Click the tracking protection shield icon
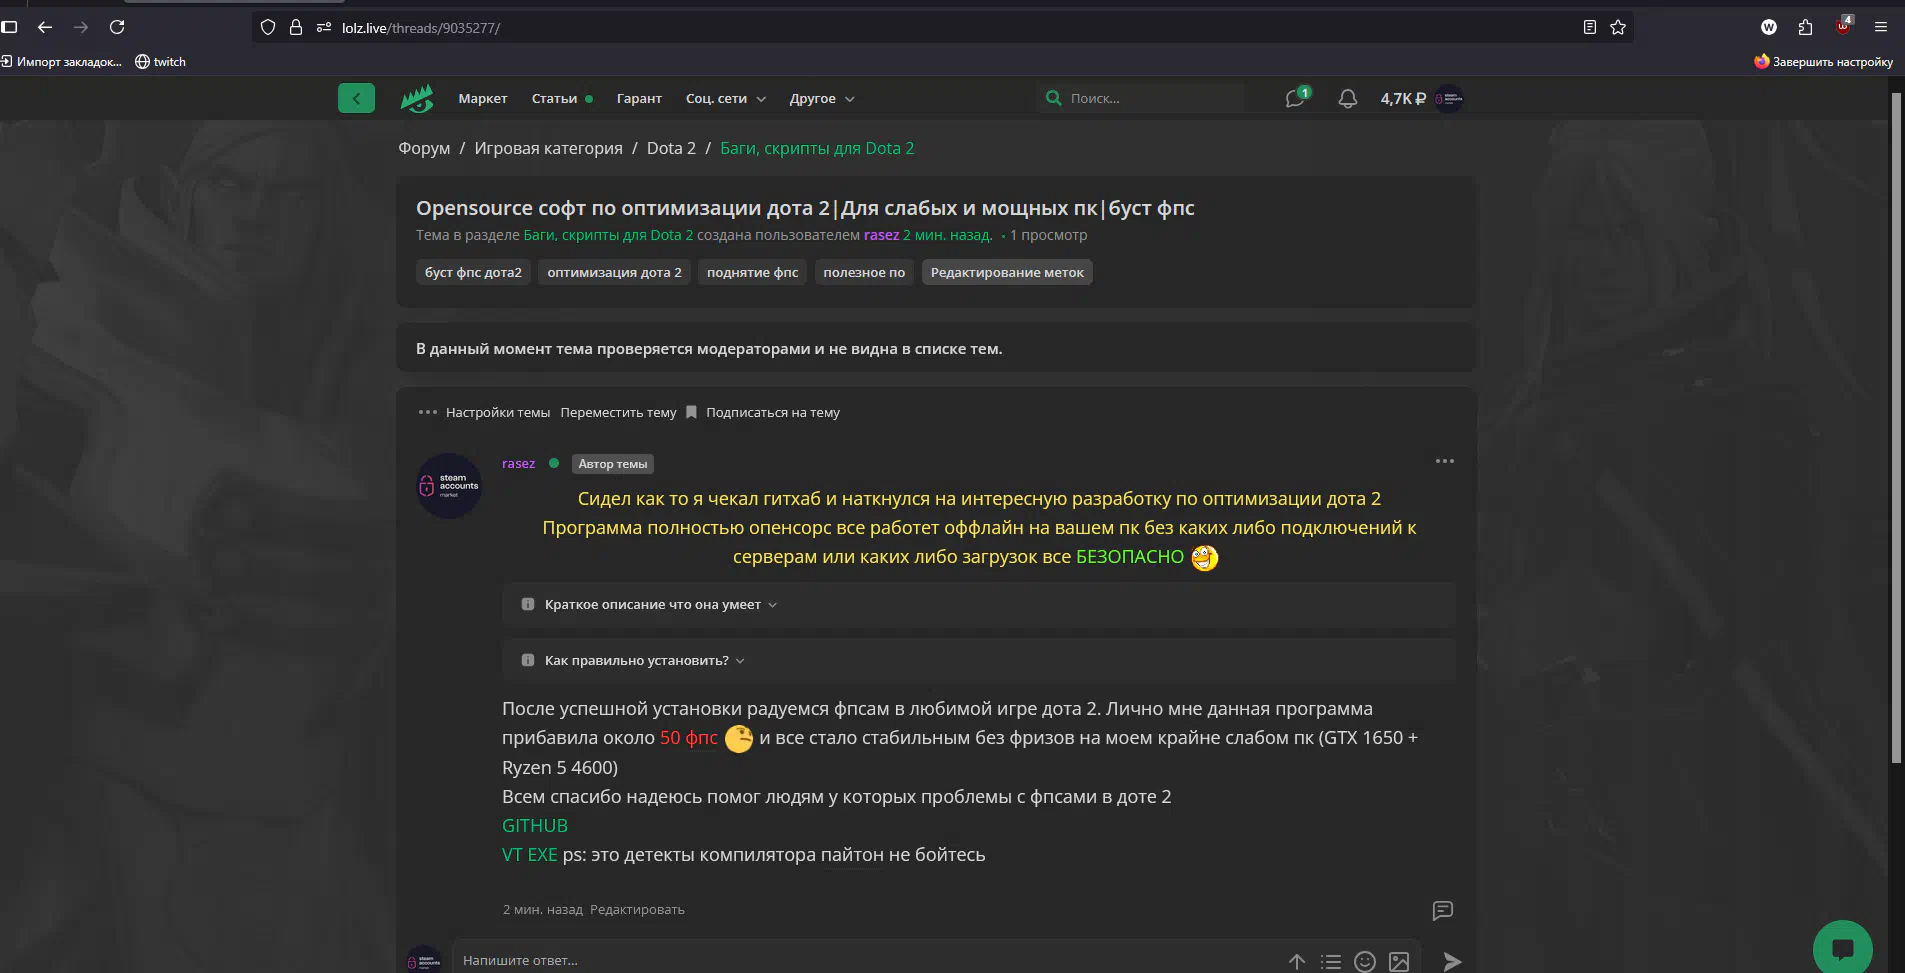Viewport: 1905px width, 973px height. [x=268, y=27]
